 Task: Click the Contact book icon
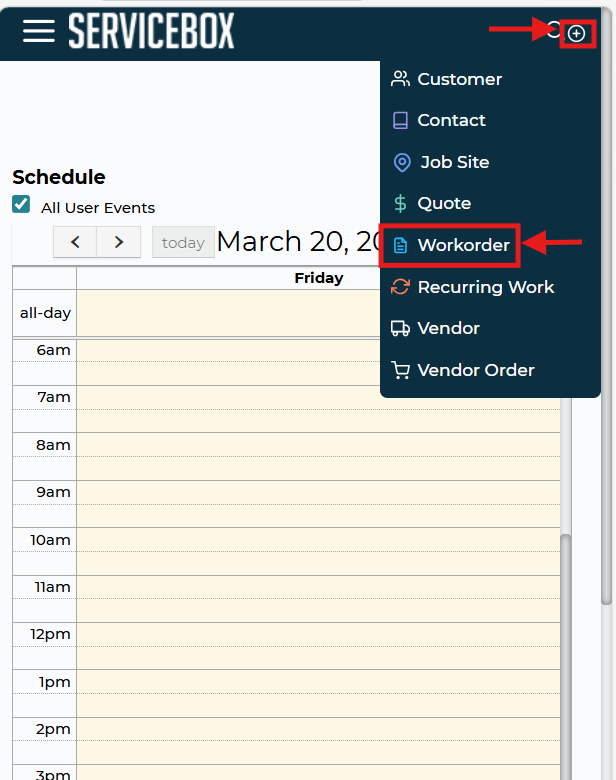coord(401,120)
